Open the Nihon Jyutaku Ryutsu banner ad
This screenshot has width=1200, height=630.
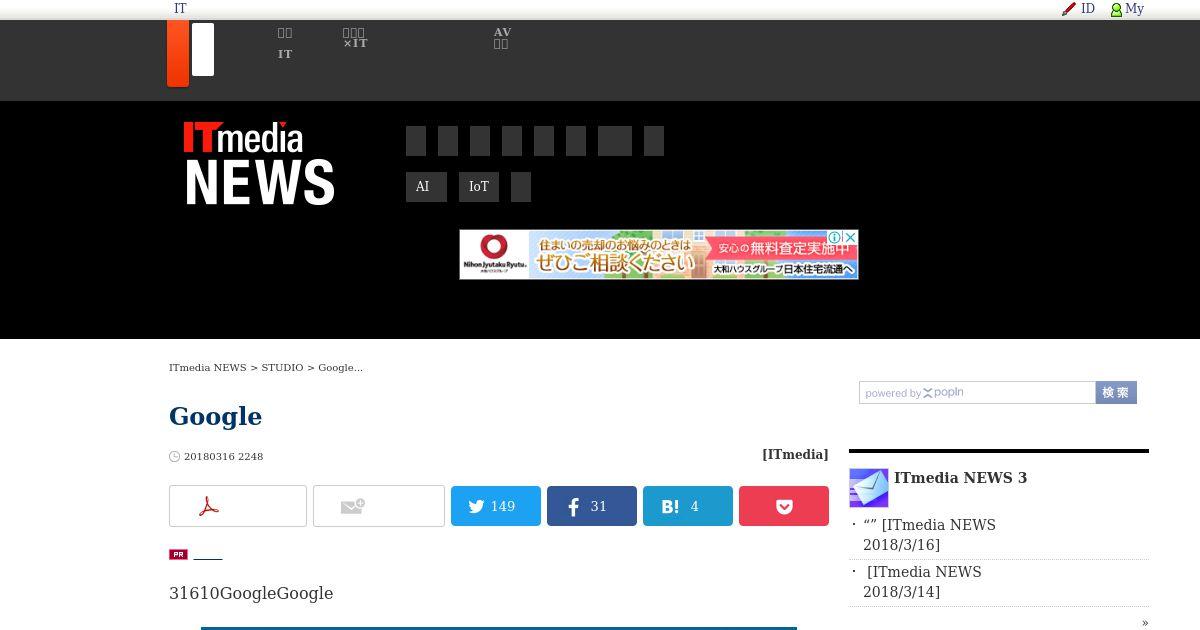pos(659,255)
